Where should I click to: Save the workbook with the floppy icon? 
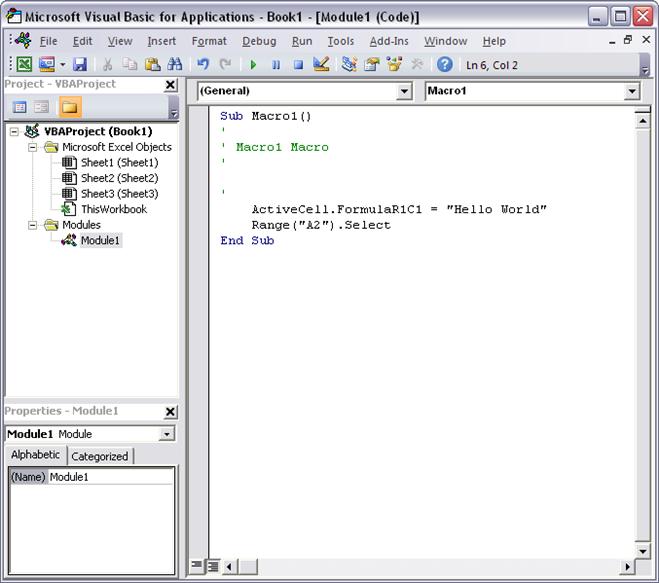pyautogui.click(x=80, y=64)
